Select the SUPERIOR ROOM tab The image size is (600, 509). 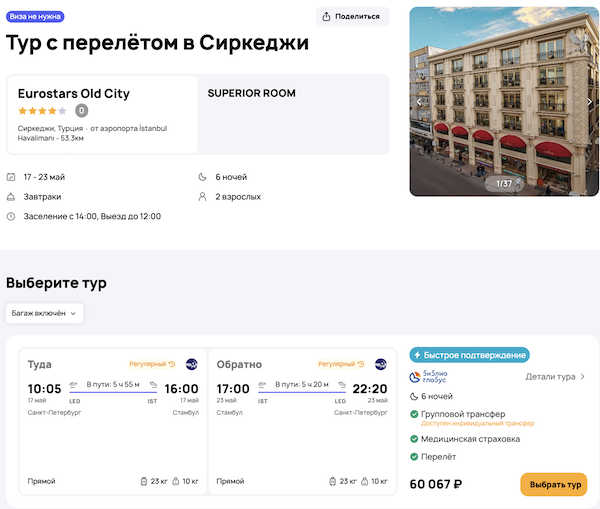tap(252, 94)
